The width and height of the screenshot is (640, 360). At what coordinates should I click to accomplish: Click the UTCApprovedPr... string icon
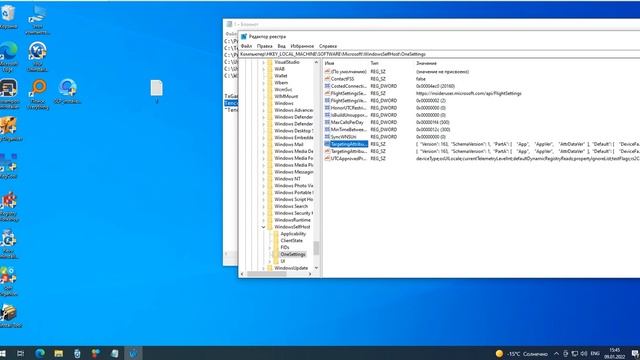327,158
